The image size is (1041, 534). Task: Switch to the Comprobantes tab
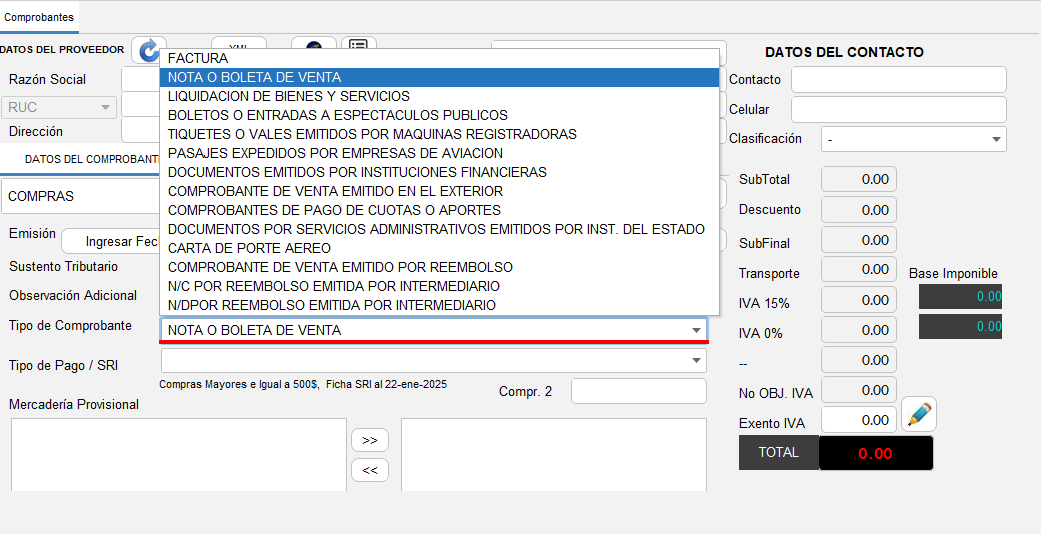39,17
